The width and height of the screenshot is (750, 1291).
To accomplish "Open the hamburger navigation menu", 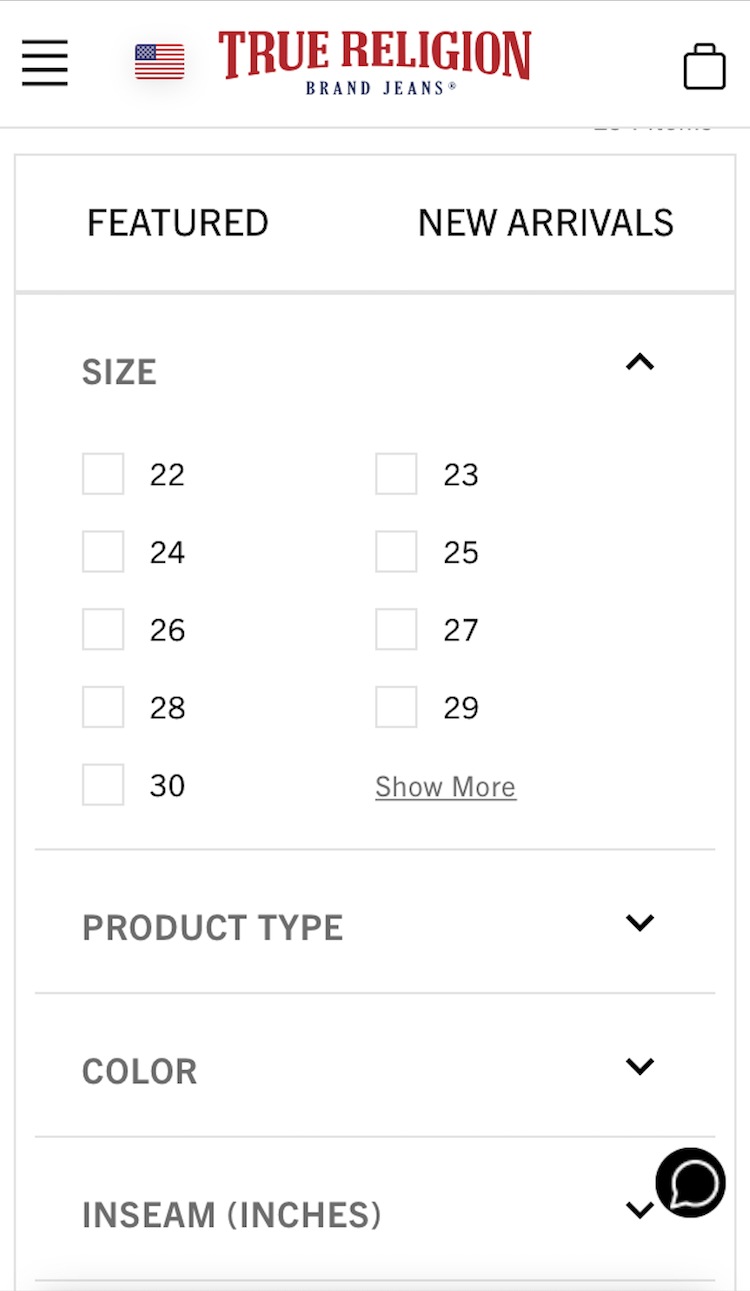I will click(45, 63).
